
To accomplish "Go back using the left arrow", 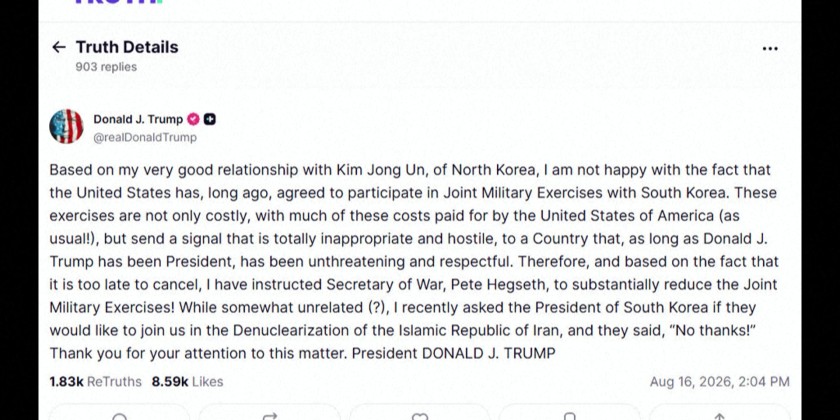I will [x=58, y=48].
